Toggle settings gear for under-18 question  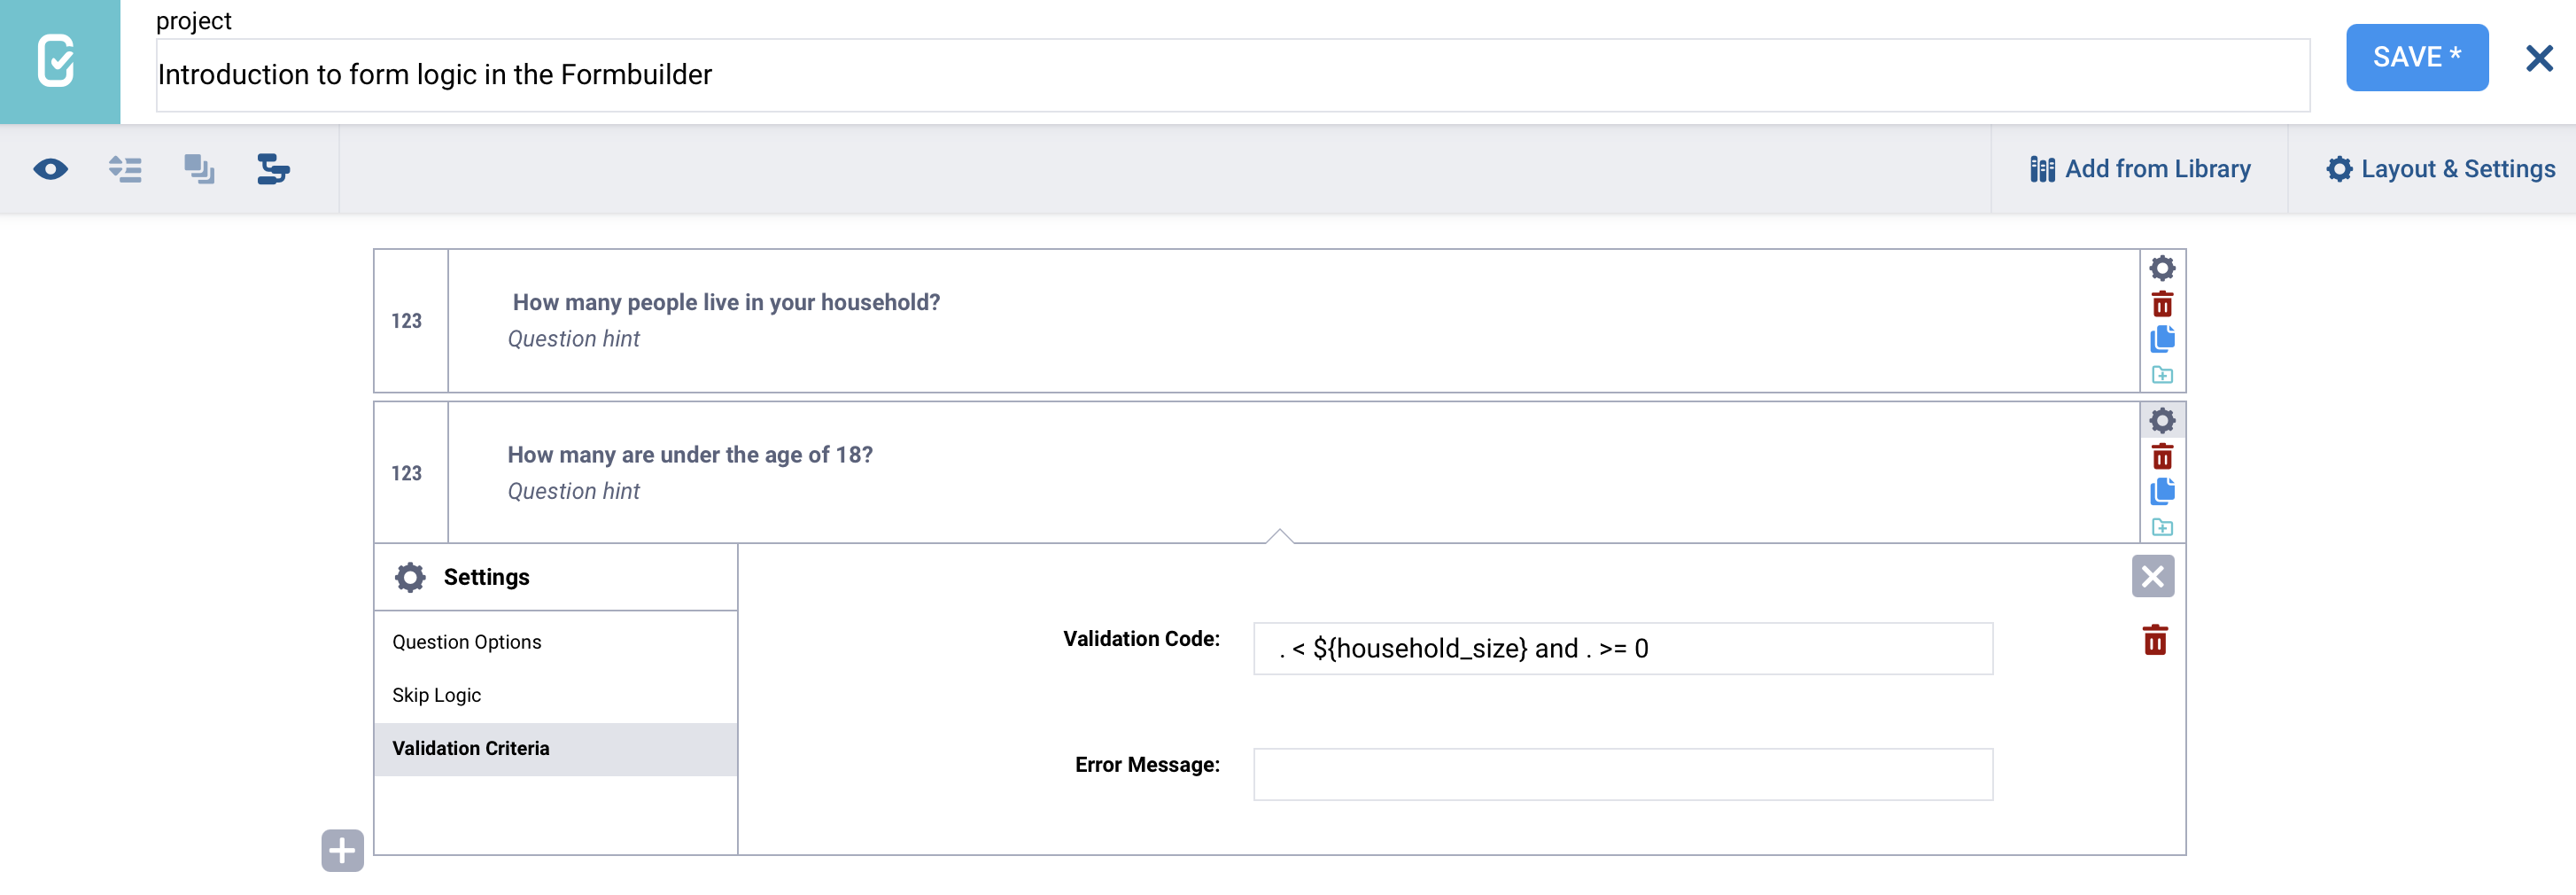tap(2162, 421)
